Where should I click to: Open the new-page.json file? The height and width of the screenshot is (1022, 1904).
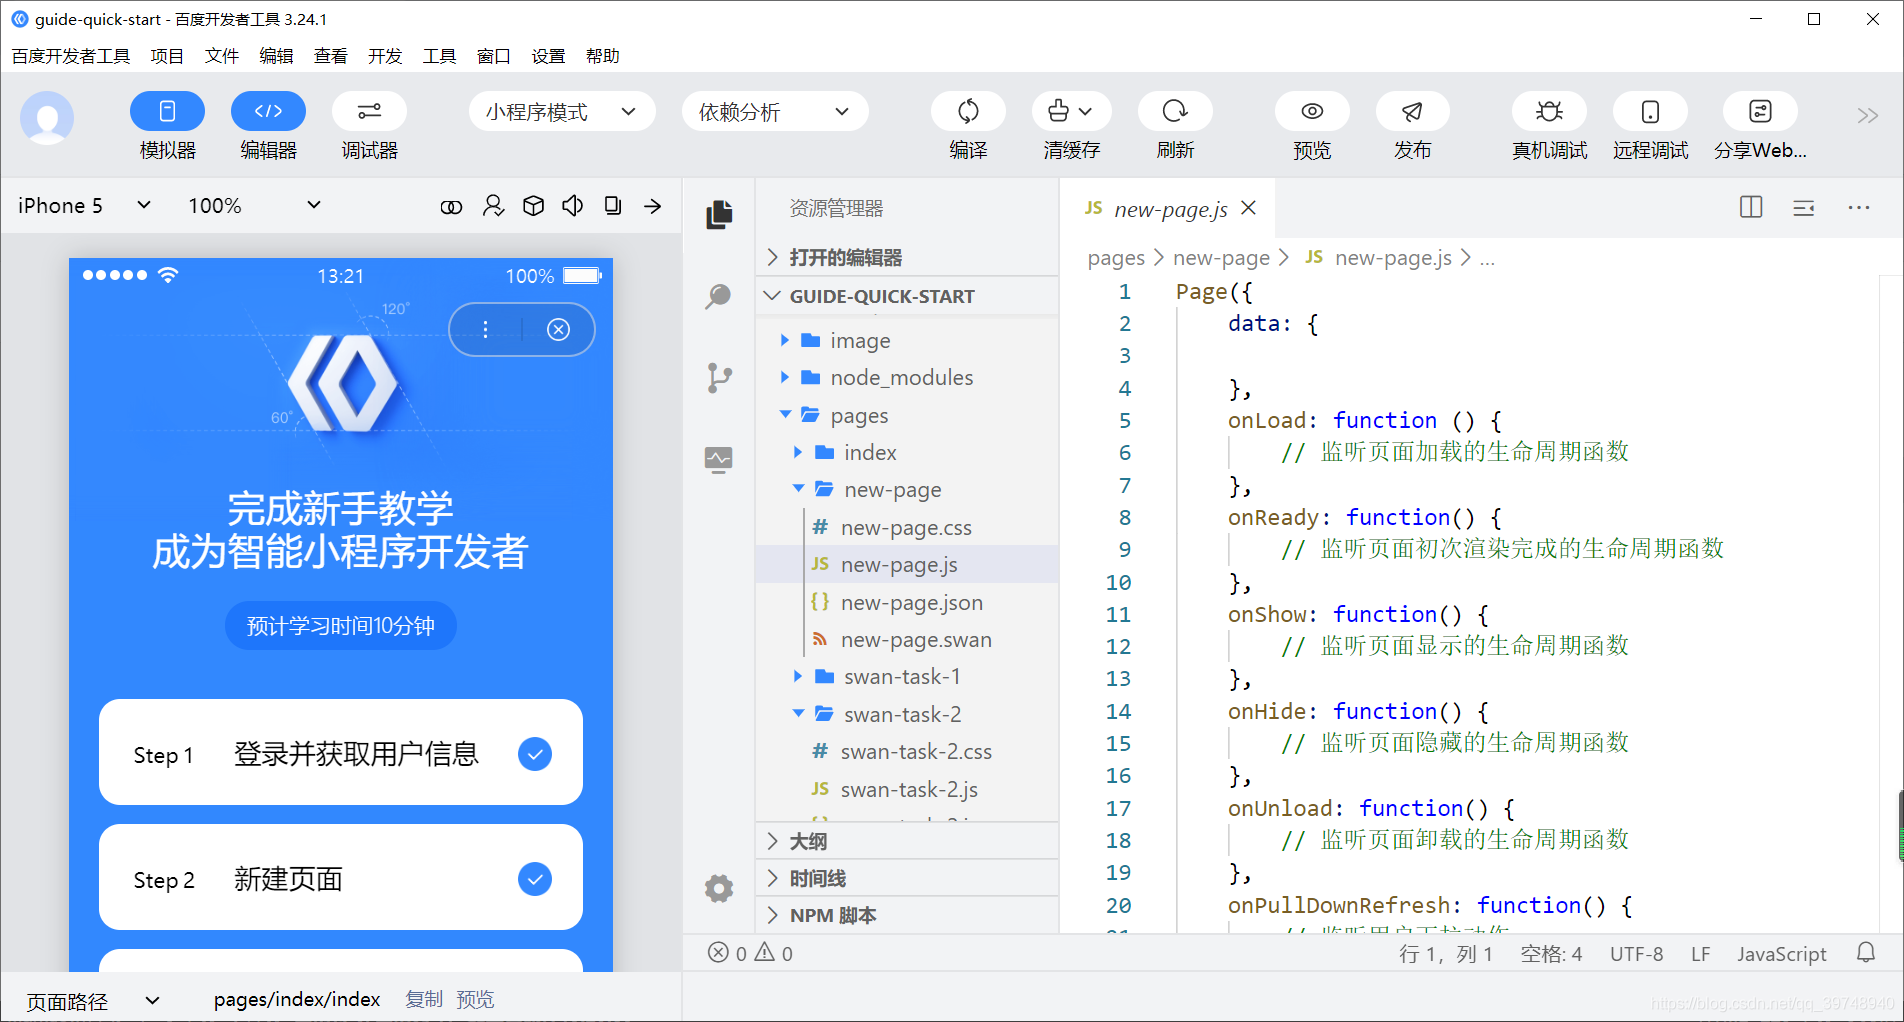[x=911, y=602]
